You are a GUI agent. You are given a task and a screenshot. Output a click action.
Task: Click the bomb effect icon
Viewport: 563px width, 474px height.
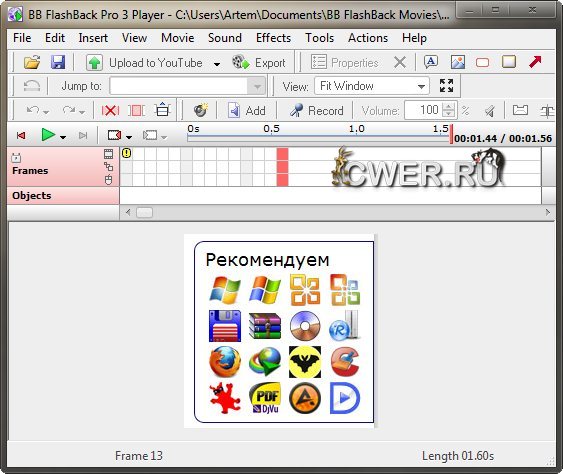pyautogui.click(x=201, y=110)
